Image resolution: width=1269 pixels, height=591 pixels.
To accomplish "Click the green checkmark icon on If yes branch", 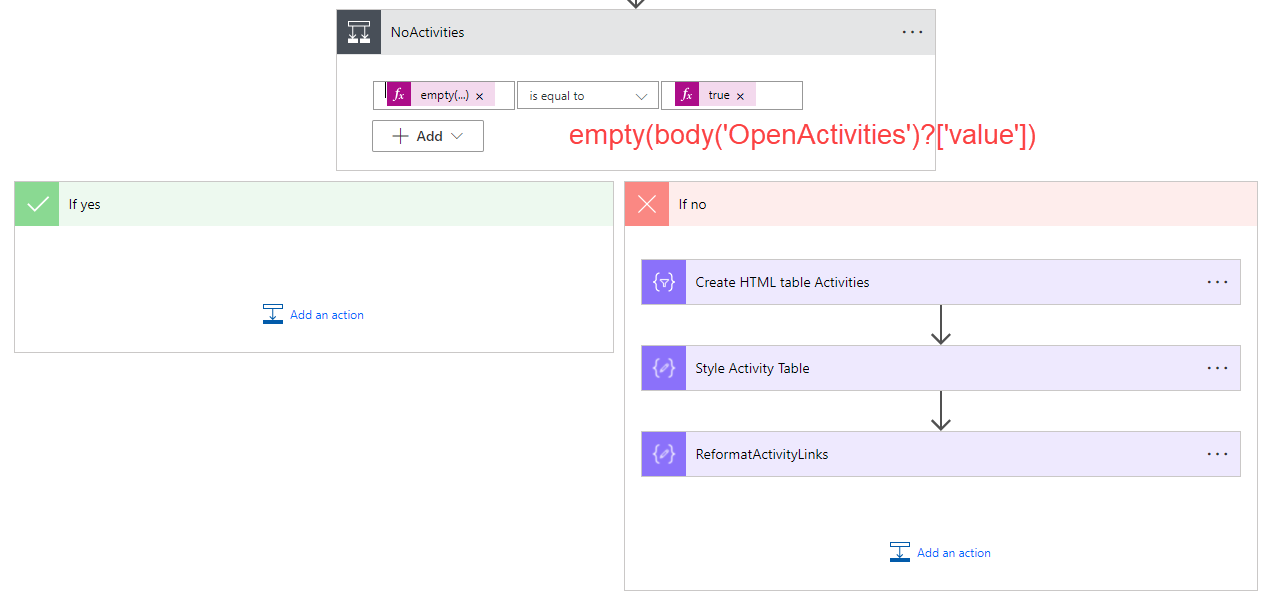I will 36,203.
